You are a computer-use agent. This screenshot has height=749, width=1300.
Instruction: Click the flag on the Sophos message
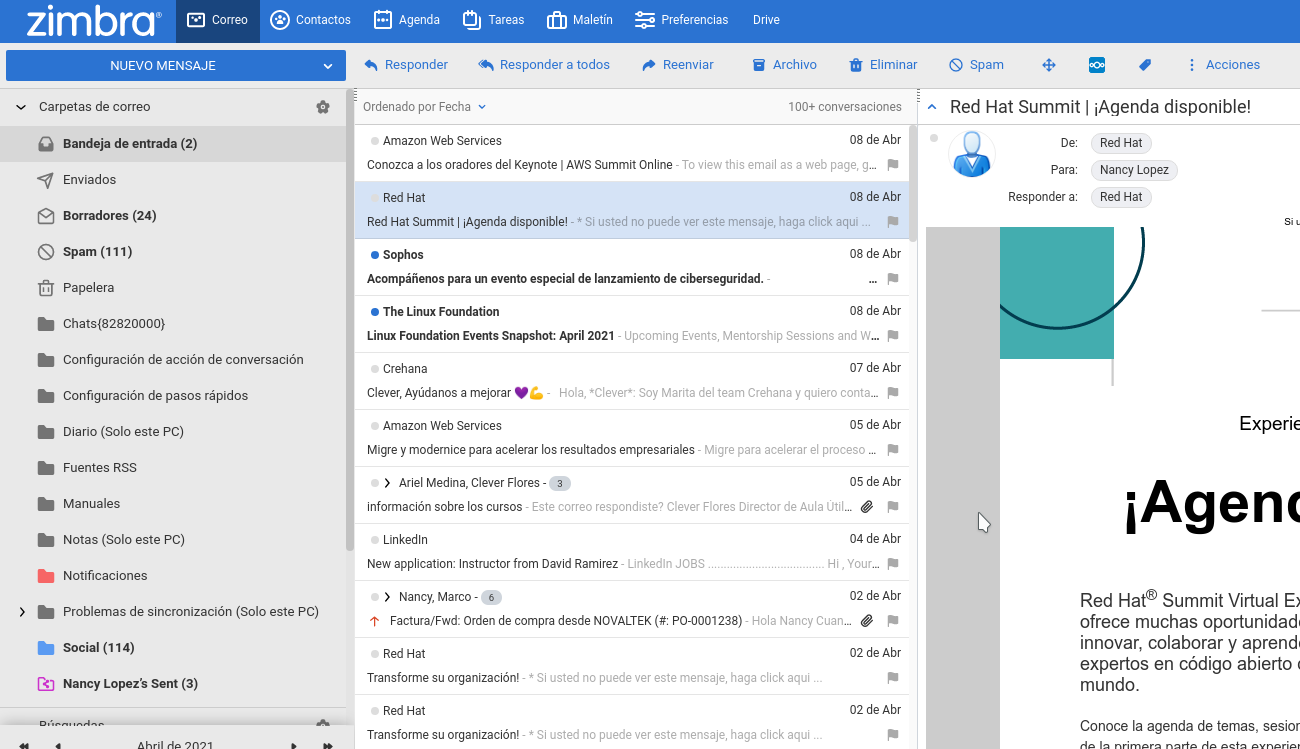tap(893, 279)
